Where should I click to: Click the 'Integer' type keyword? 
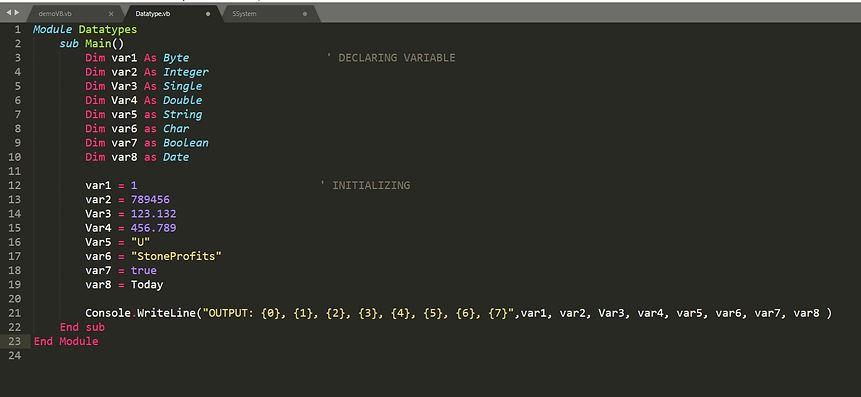point(186,72)
